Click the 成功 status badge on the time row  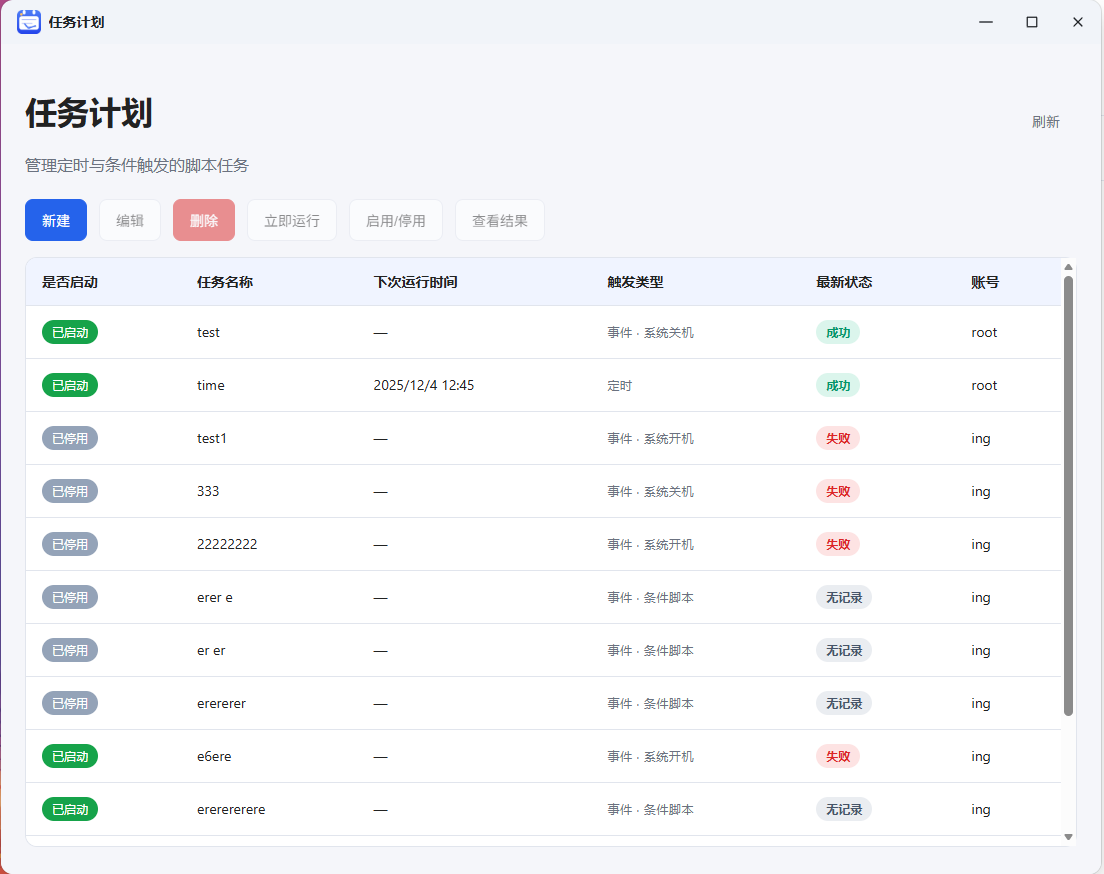coord(838,385)
